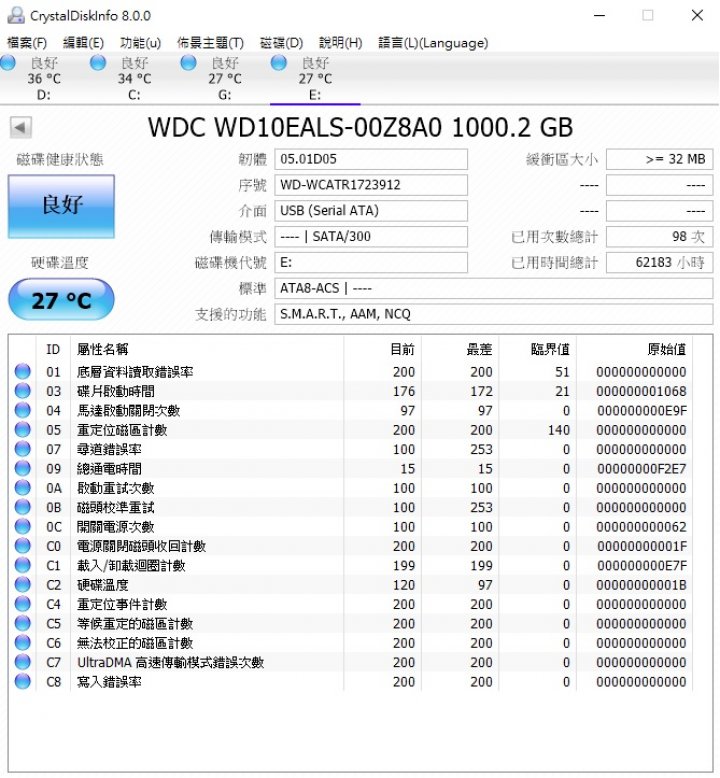This screenshot has width=720, height=778.
Task: Select the drive E: disk tab
Action: [315, 78]
